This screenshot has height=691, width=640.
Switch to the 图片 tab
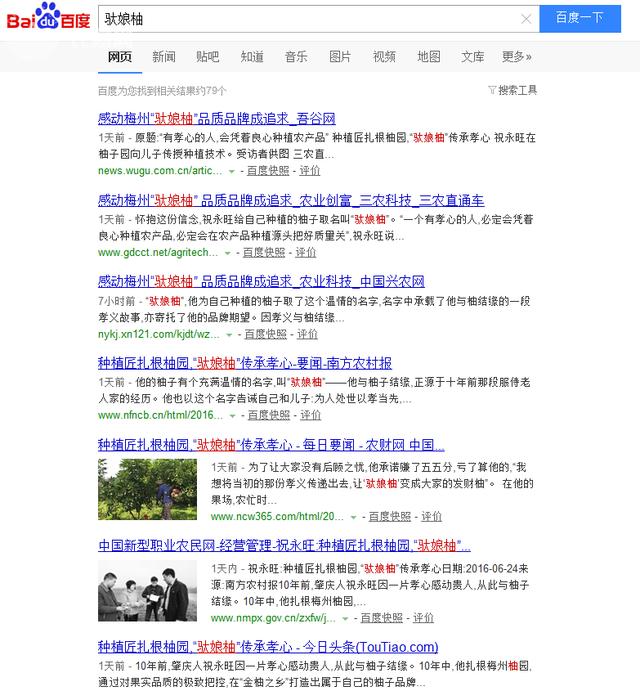click(340, 57)
